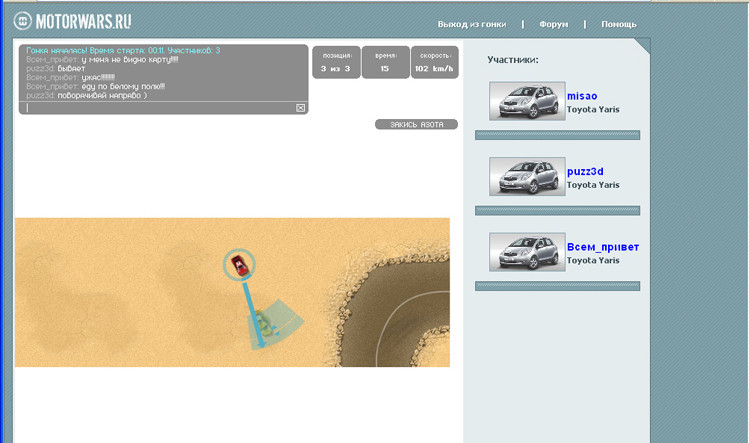749x443 pixels.
Task: Click the progress bar under puzz3d
Action: (x=557, y=210)
